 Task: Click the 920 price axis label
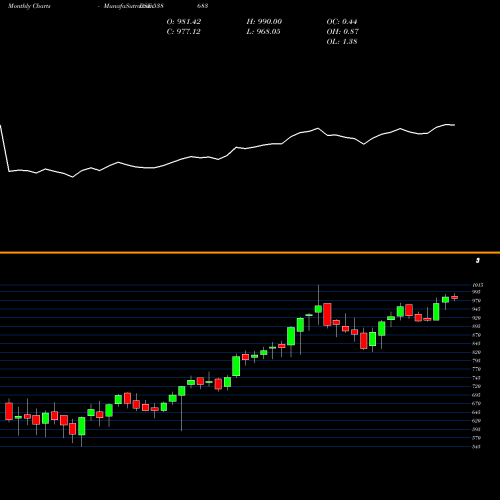tap(476, 318)
